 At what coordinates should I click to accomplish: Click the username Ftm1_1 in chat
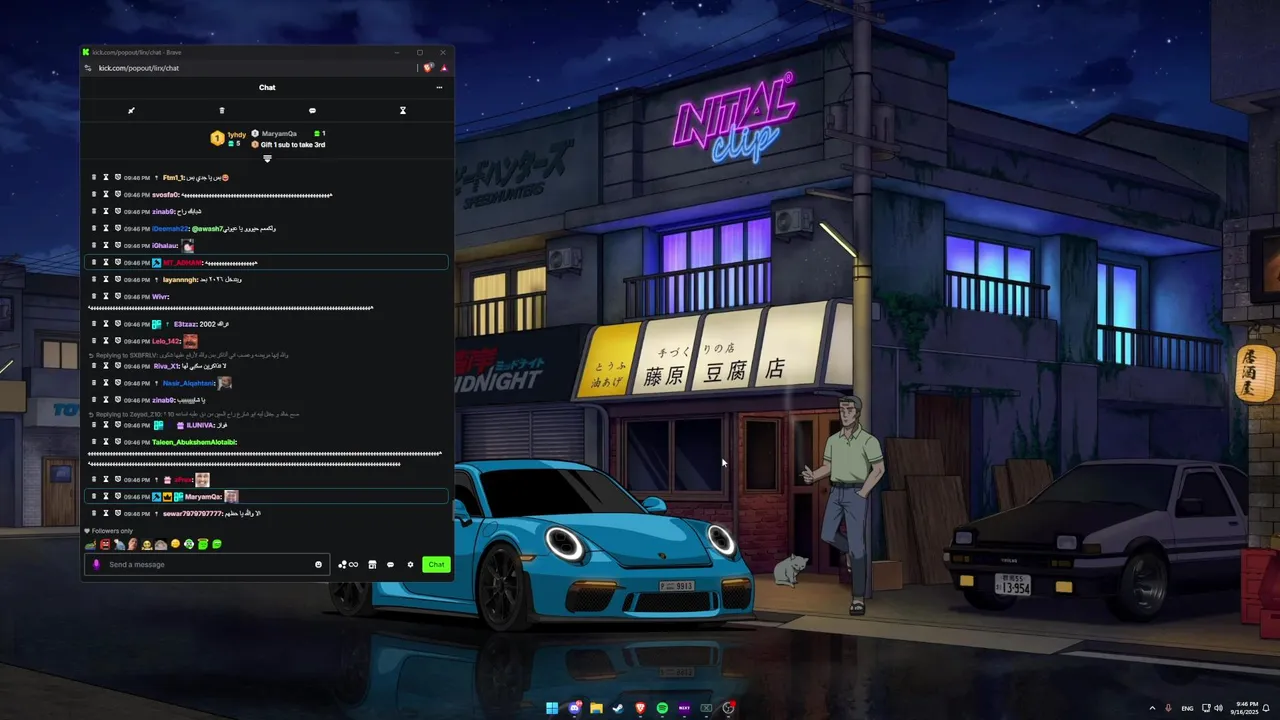(x=173, y=178)
